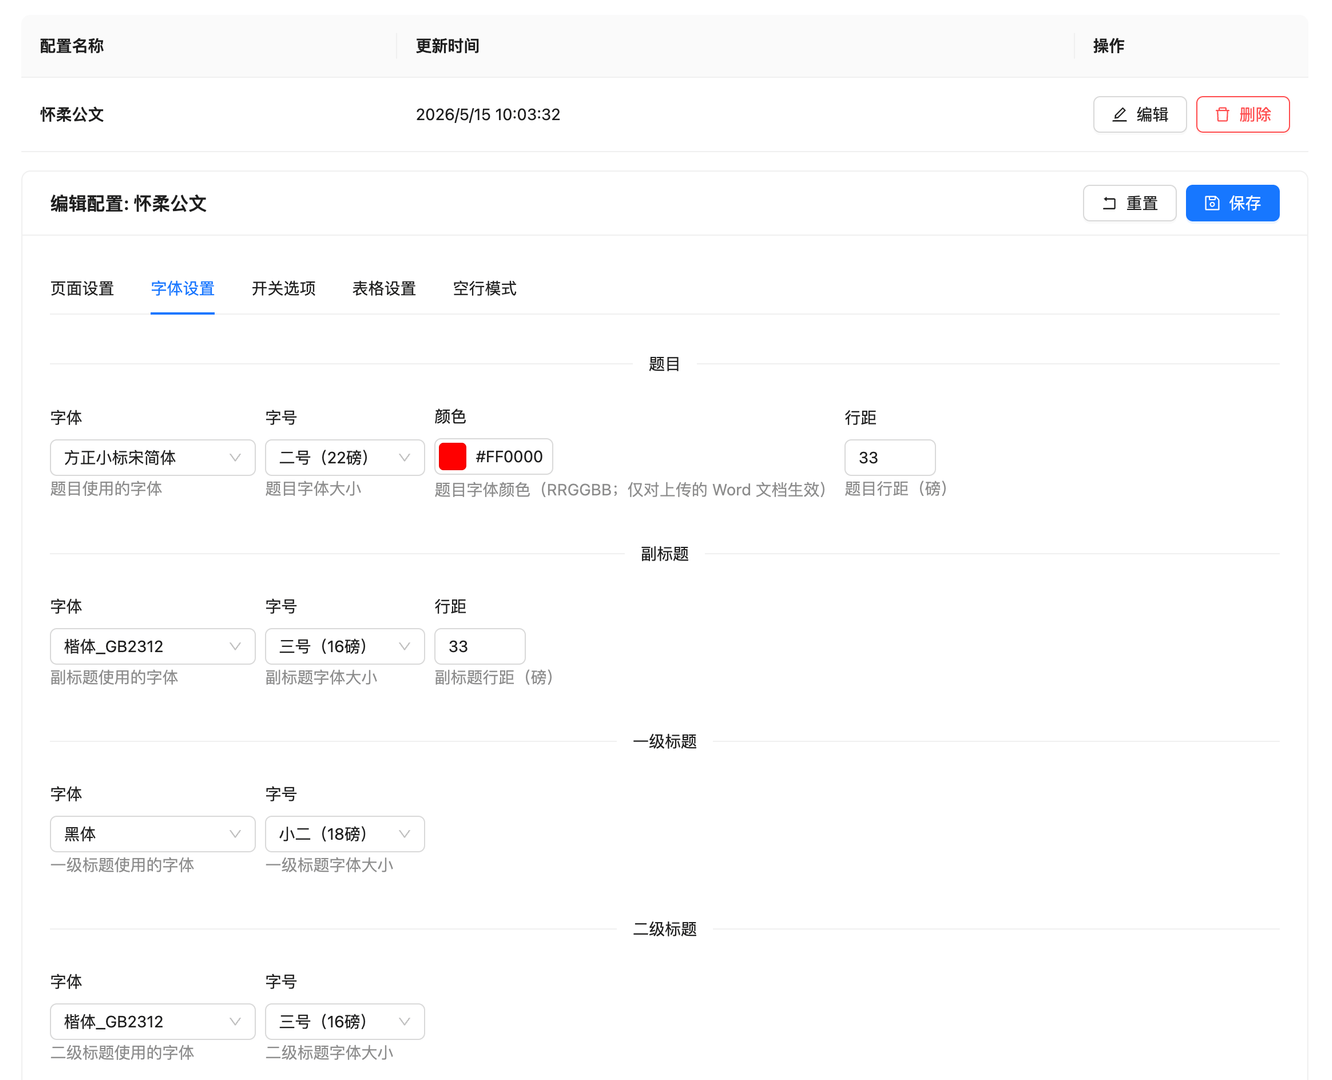Select the 字体设置 tab
The image size is (1332, 1080).
tap(183, 289)
